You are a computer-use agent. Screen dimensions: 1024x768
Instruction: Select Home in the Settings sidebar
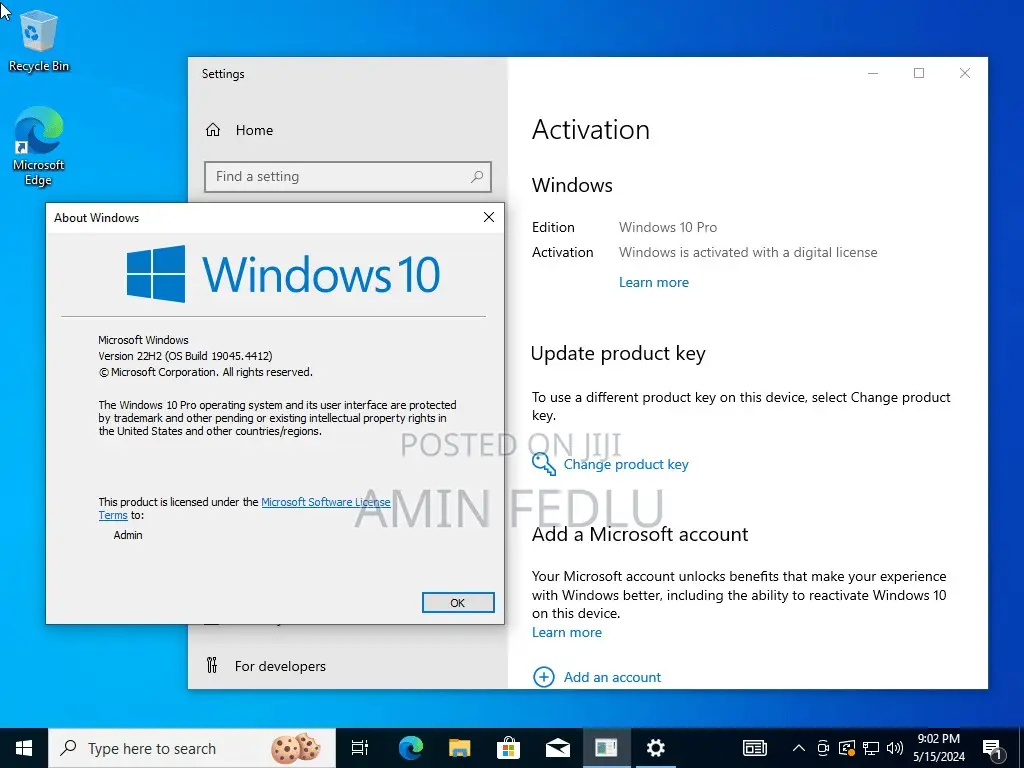254,130
